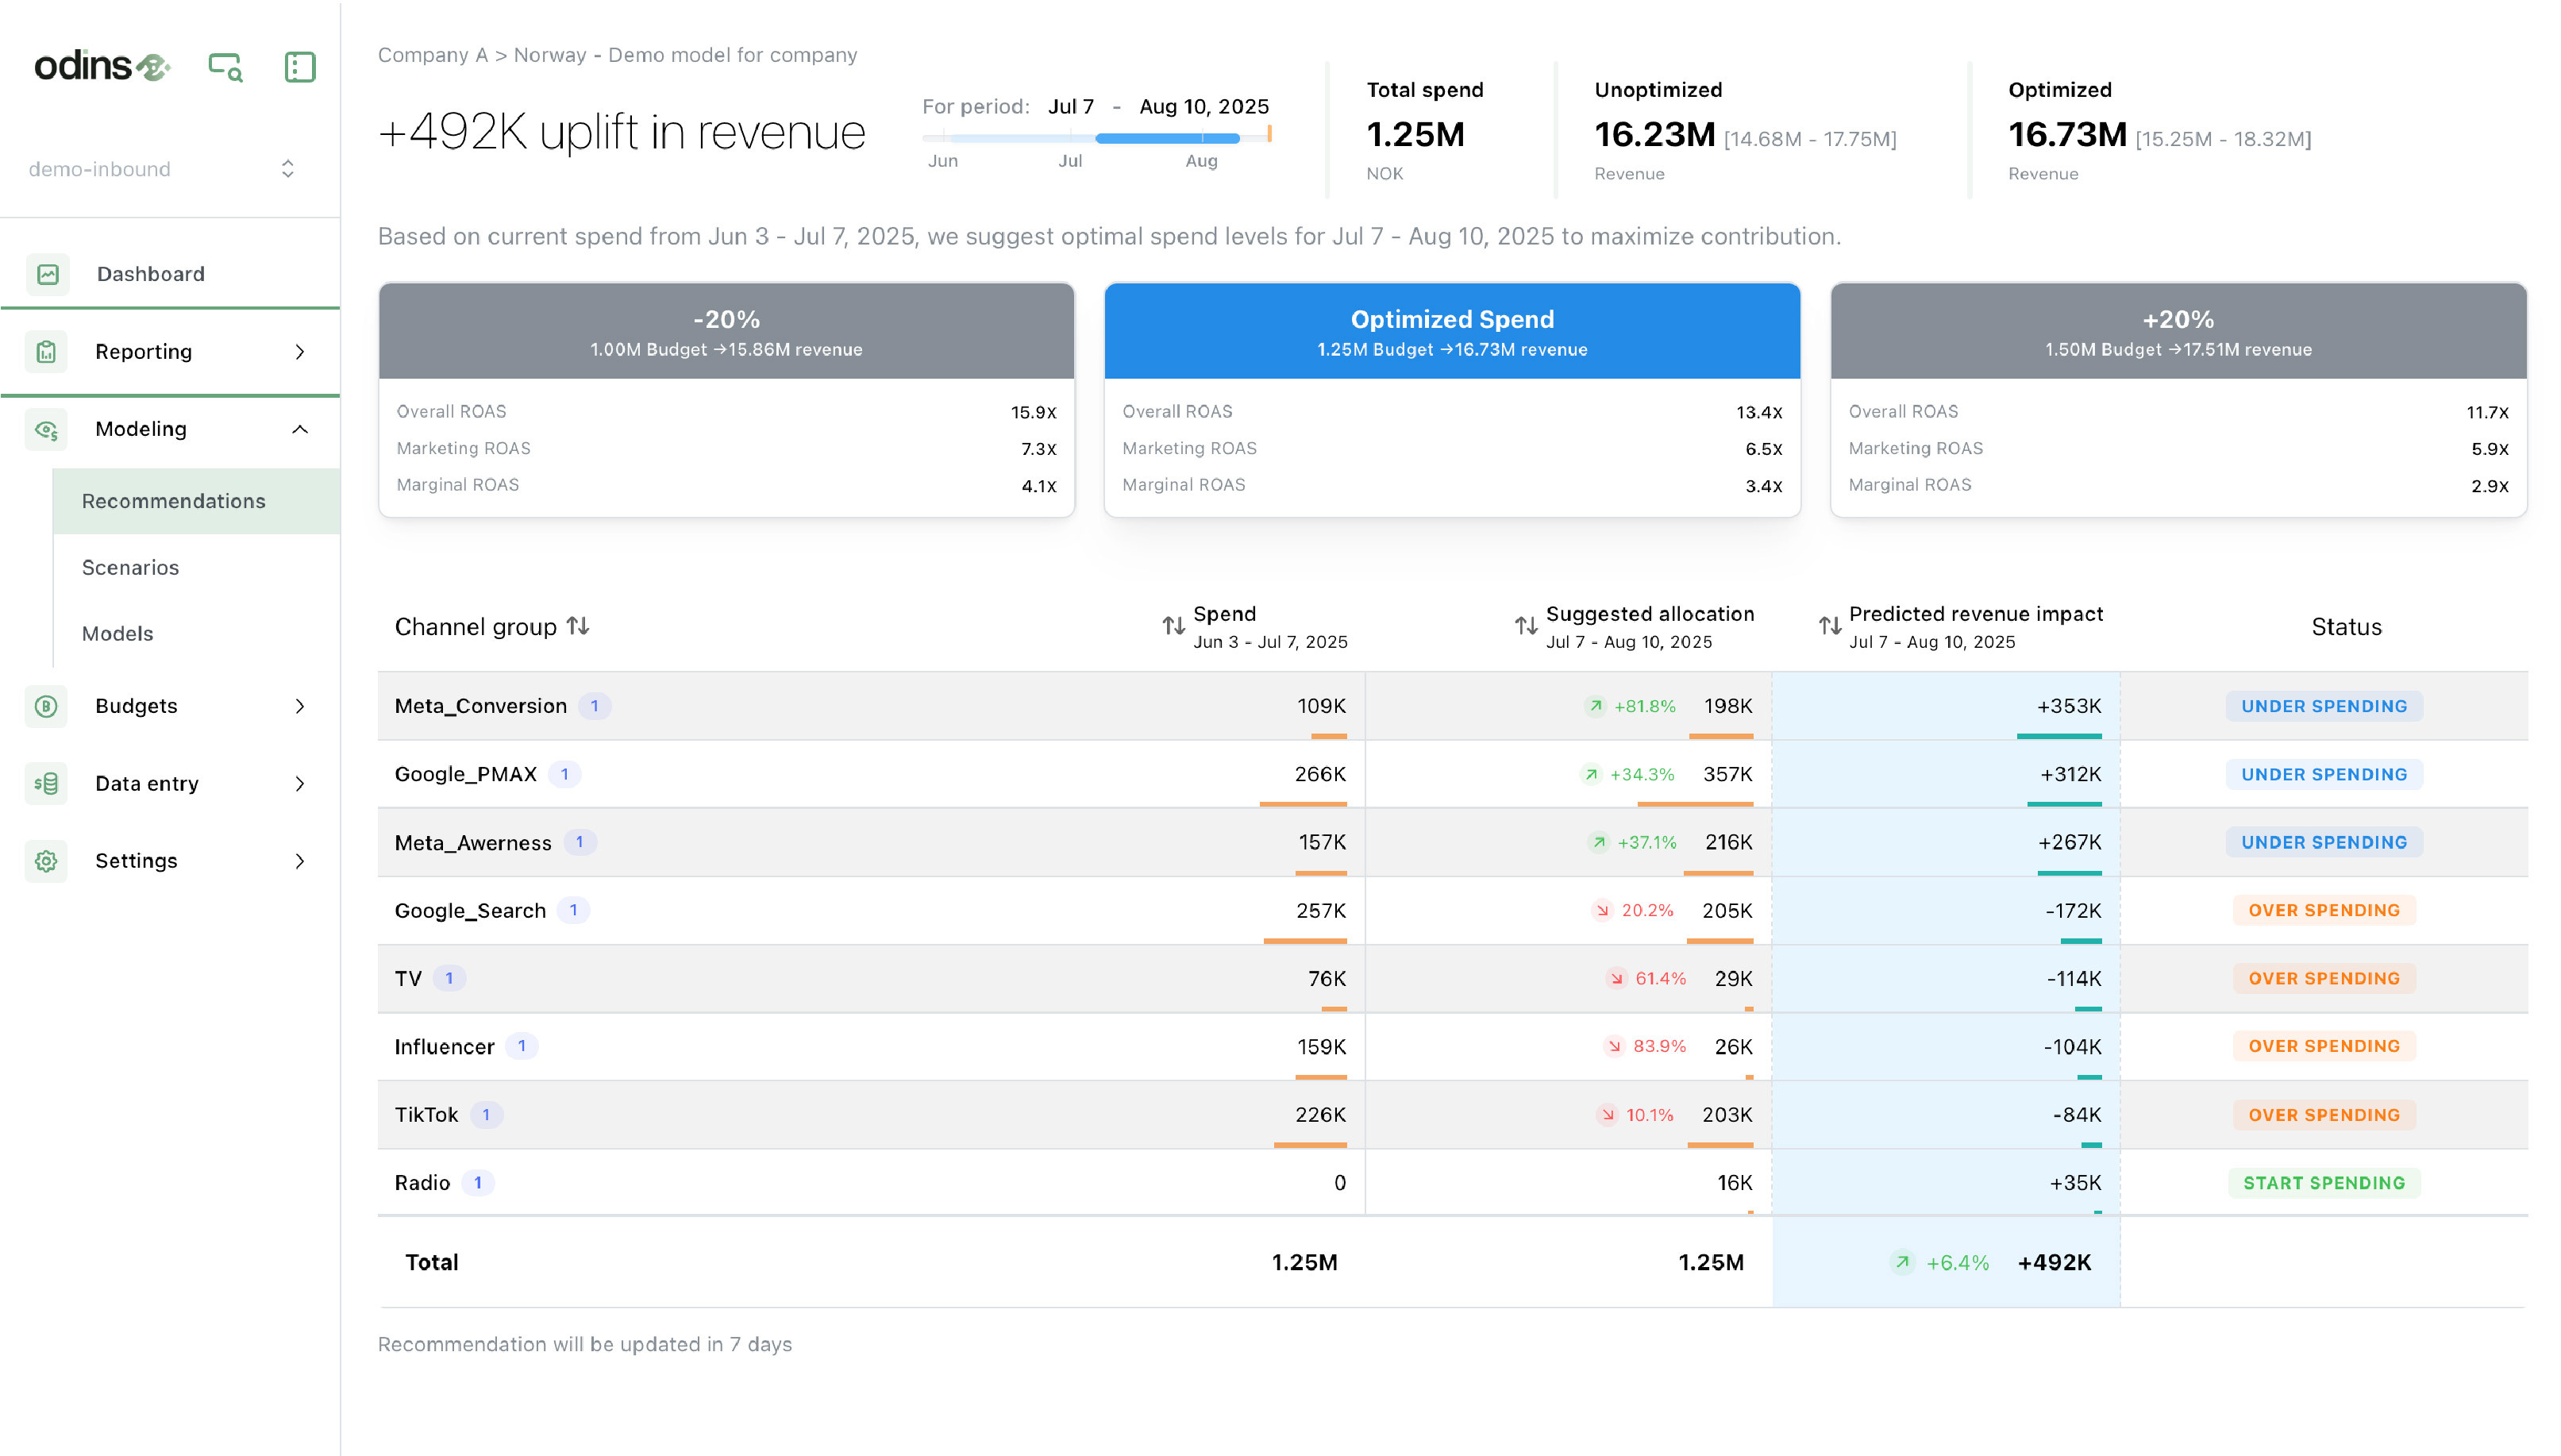Click the sidebar collapse panel icon
The height and width of the screenshot is (1456, 2561).
299,67
